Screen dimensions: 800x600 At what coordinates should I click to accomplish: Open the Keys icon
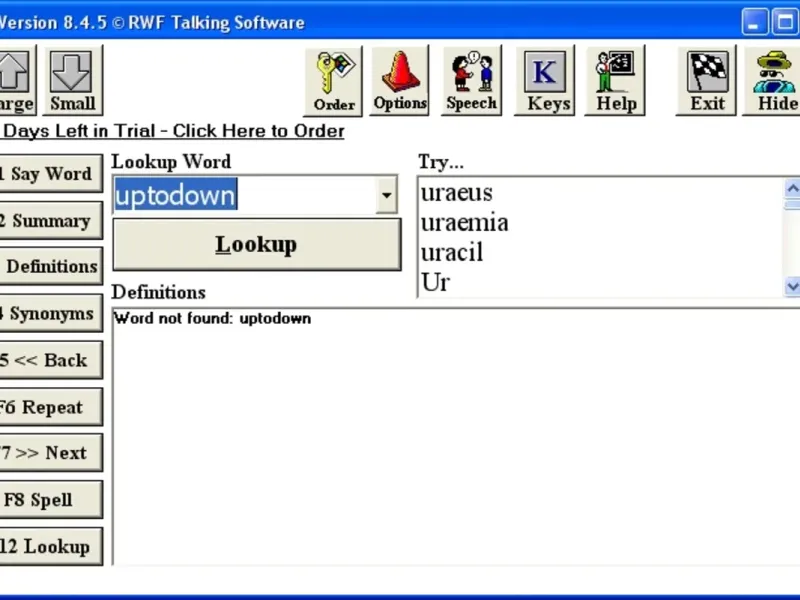545,81
